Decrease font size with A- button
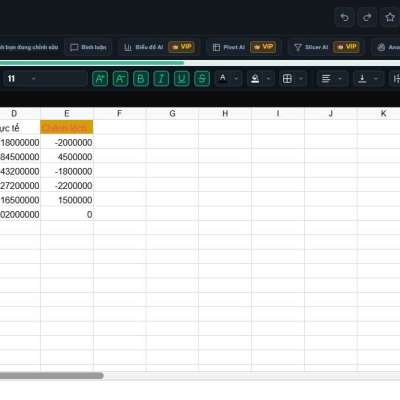 pos(120,79)
